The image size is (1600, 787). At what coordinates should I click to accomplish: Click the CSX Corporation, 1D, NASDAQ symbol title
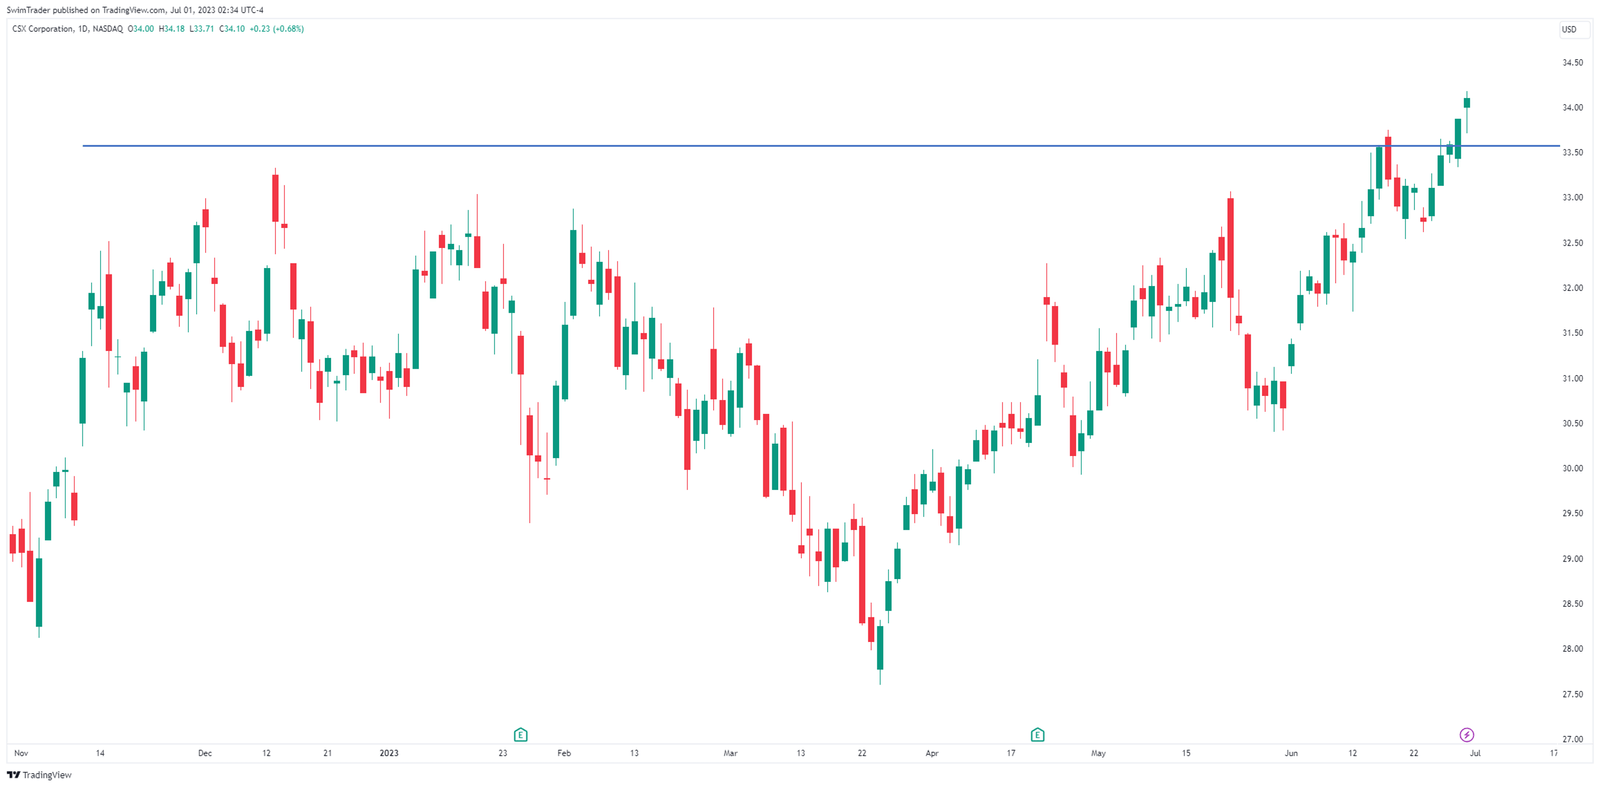click(67, 29)
